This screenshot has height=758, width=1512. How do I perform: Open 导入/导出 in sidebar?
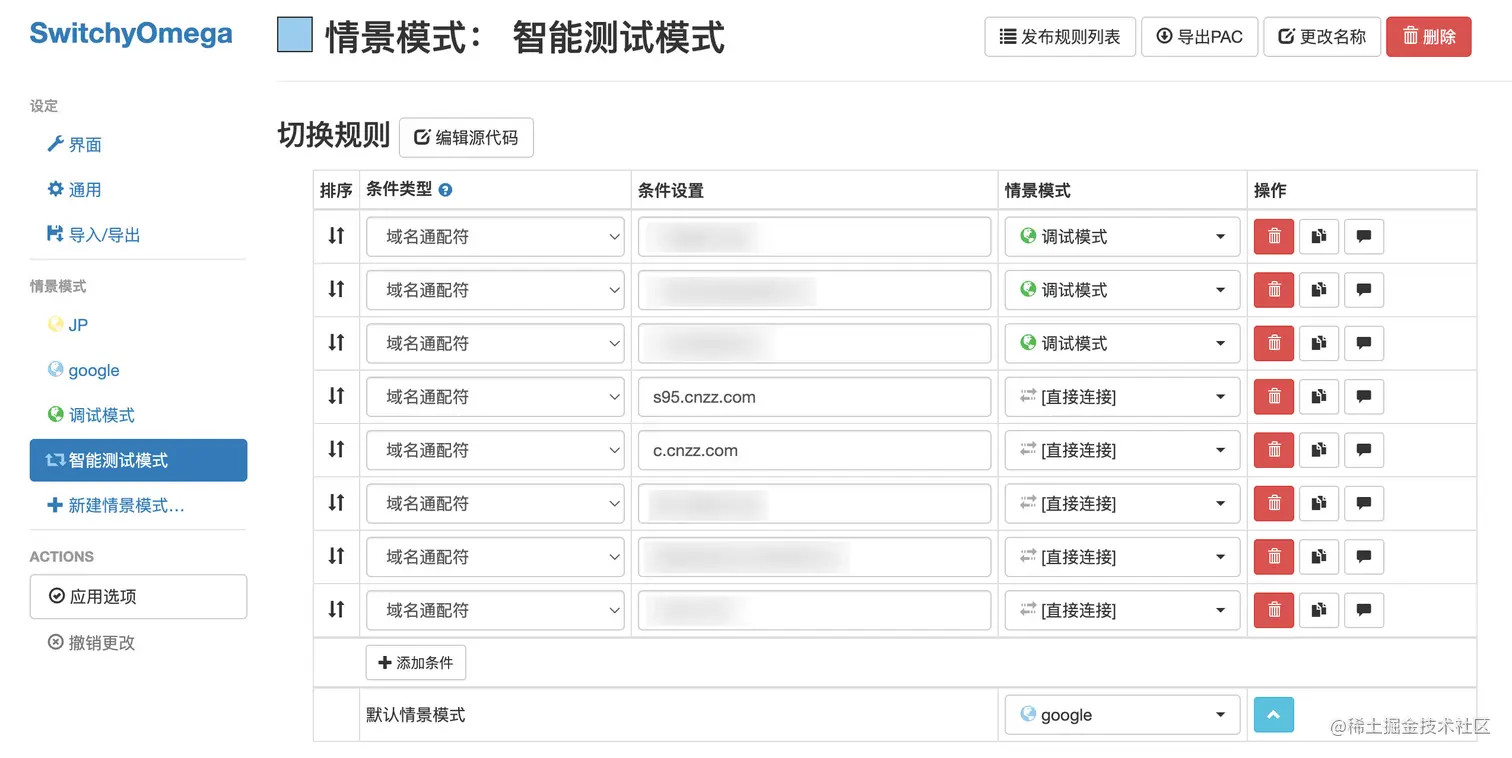pyautogui.click(x=138, y=235)
